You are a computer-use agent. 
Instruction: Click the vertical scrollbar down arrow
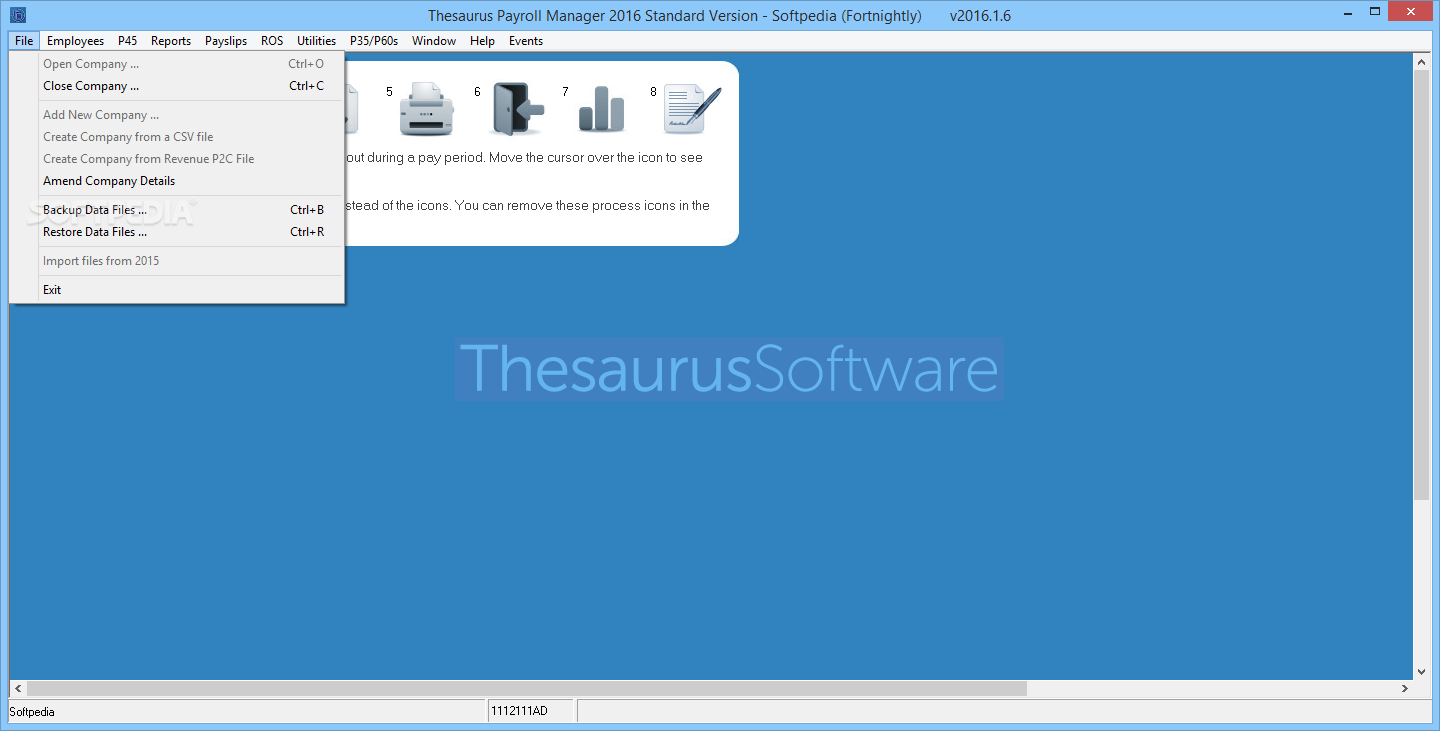(x=1422, y=672)
